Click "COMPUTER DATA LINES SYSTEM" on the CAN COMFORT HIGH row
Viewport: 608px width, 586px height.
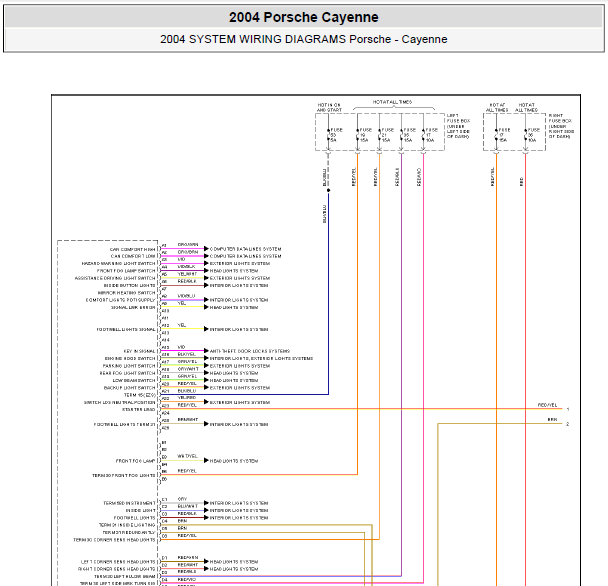click(x=245, y=249)
